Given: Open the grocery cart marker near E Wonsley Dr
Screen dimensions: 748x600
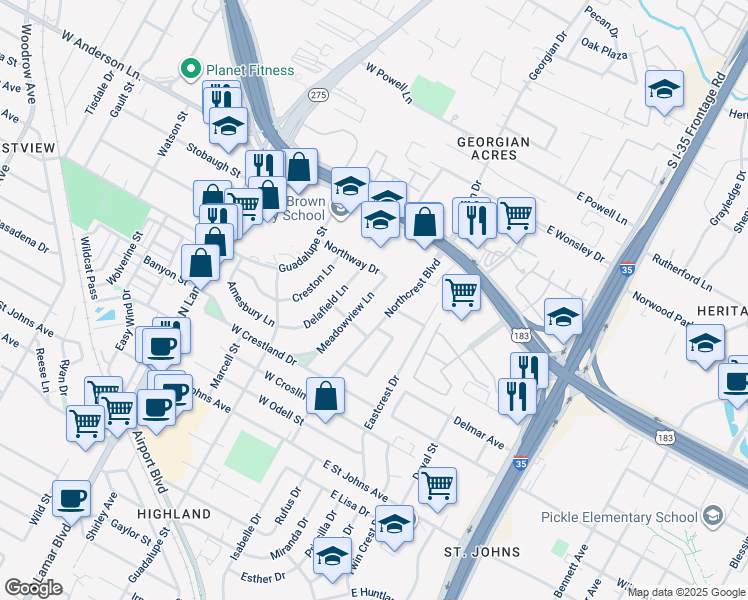Looking at the screenshot, I should (516, 214).
